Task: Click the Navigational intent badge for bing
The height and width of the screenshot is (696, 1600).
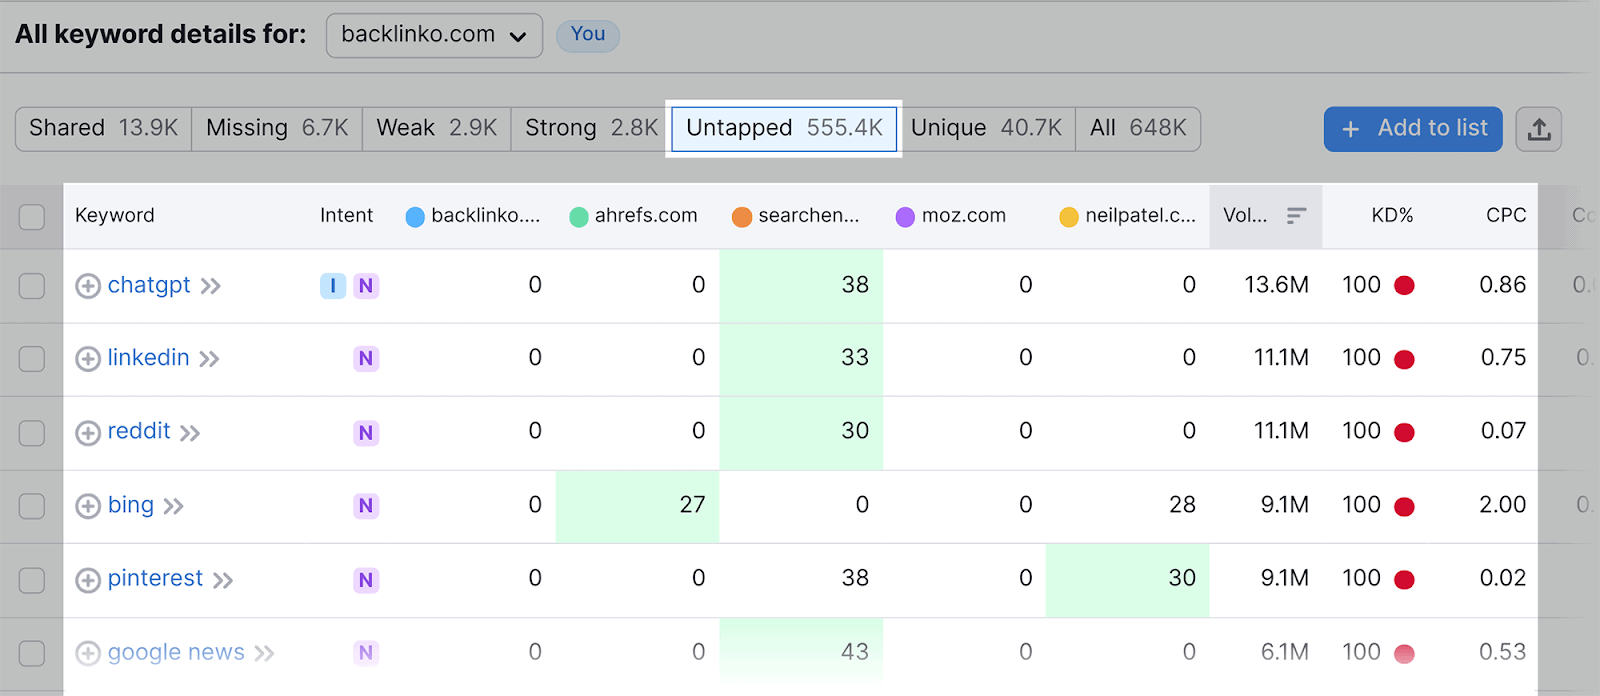Action: 366,506
